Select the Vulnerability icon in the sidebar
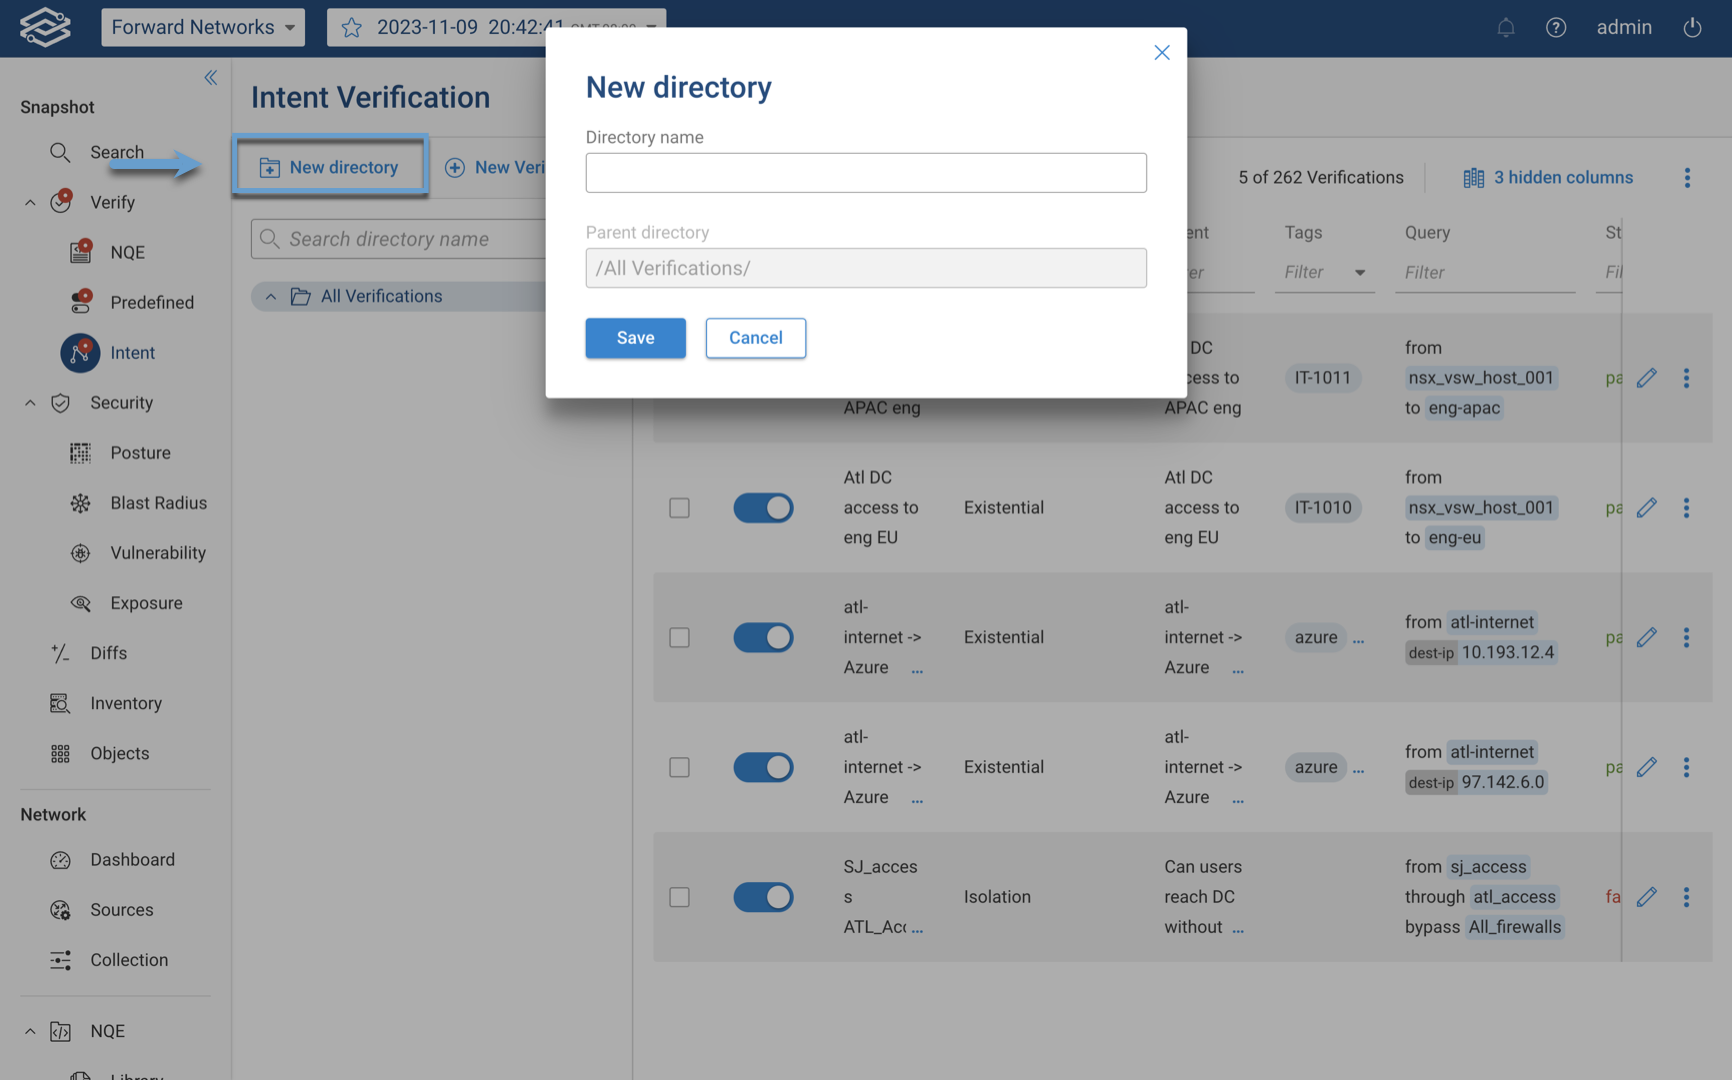Image resolution: width=1732 pixels, height=1080 pixels. pos(80,552)
